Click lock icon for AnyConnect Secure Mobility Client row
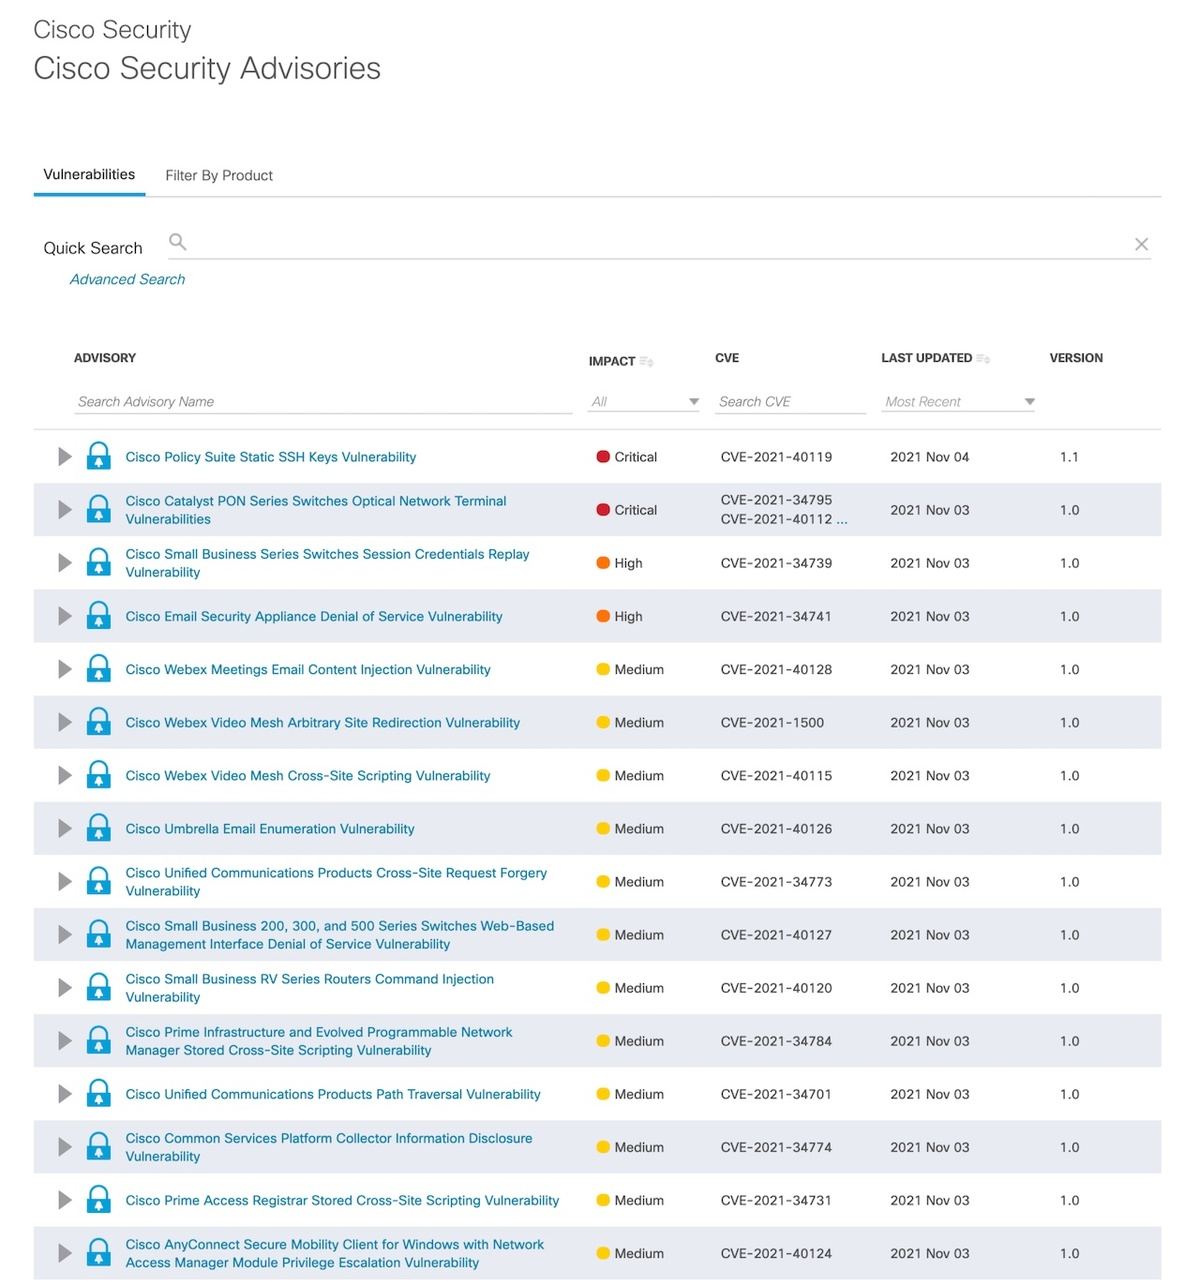Image resolution: width=1200 pixels, height=1286 pixels. pos(98,1252)
